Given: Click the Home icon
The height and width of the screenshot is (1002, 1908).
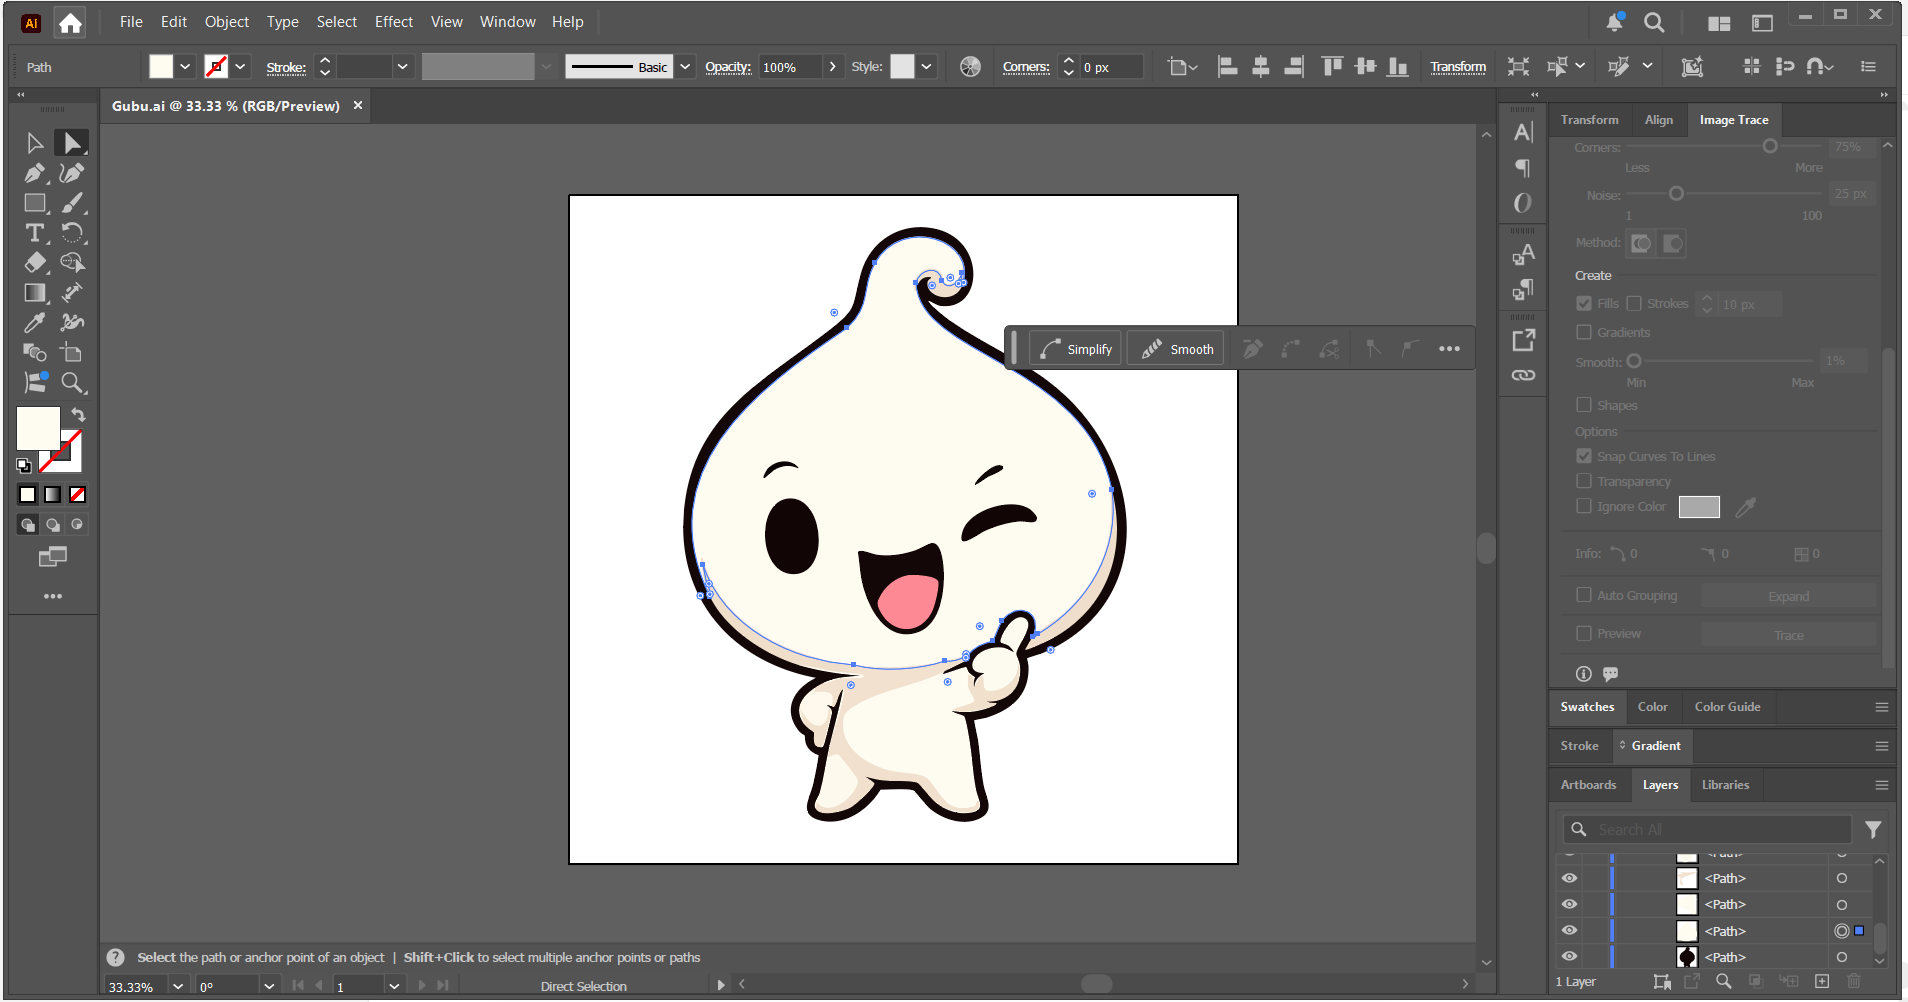Looking at the screenshot, I should tap(70, 23).
